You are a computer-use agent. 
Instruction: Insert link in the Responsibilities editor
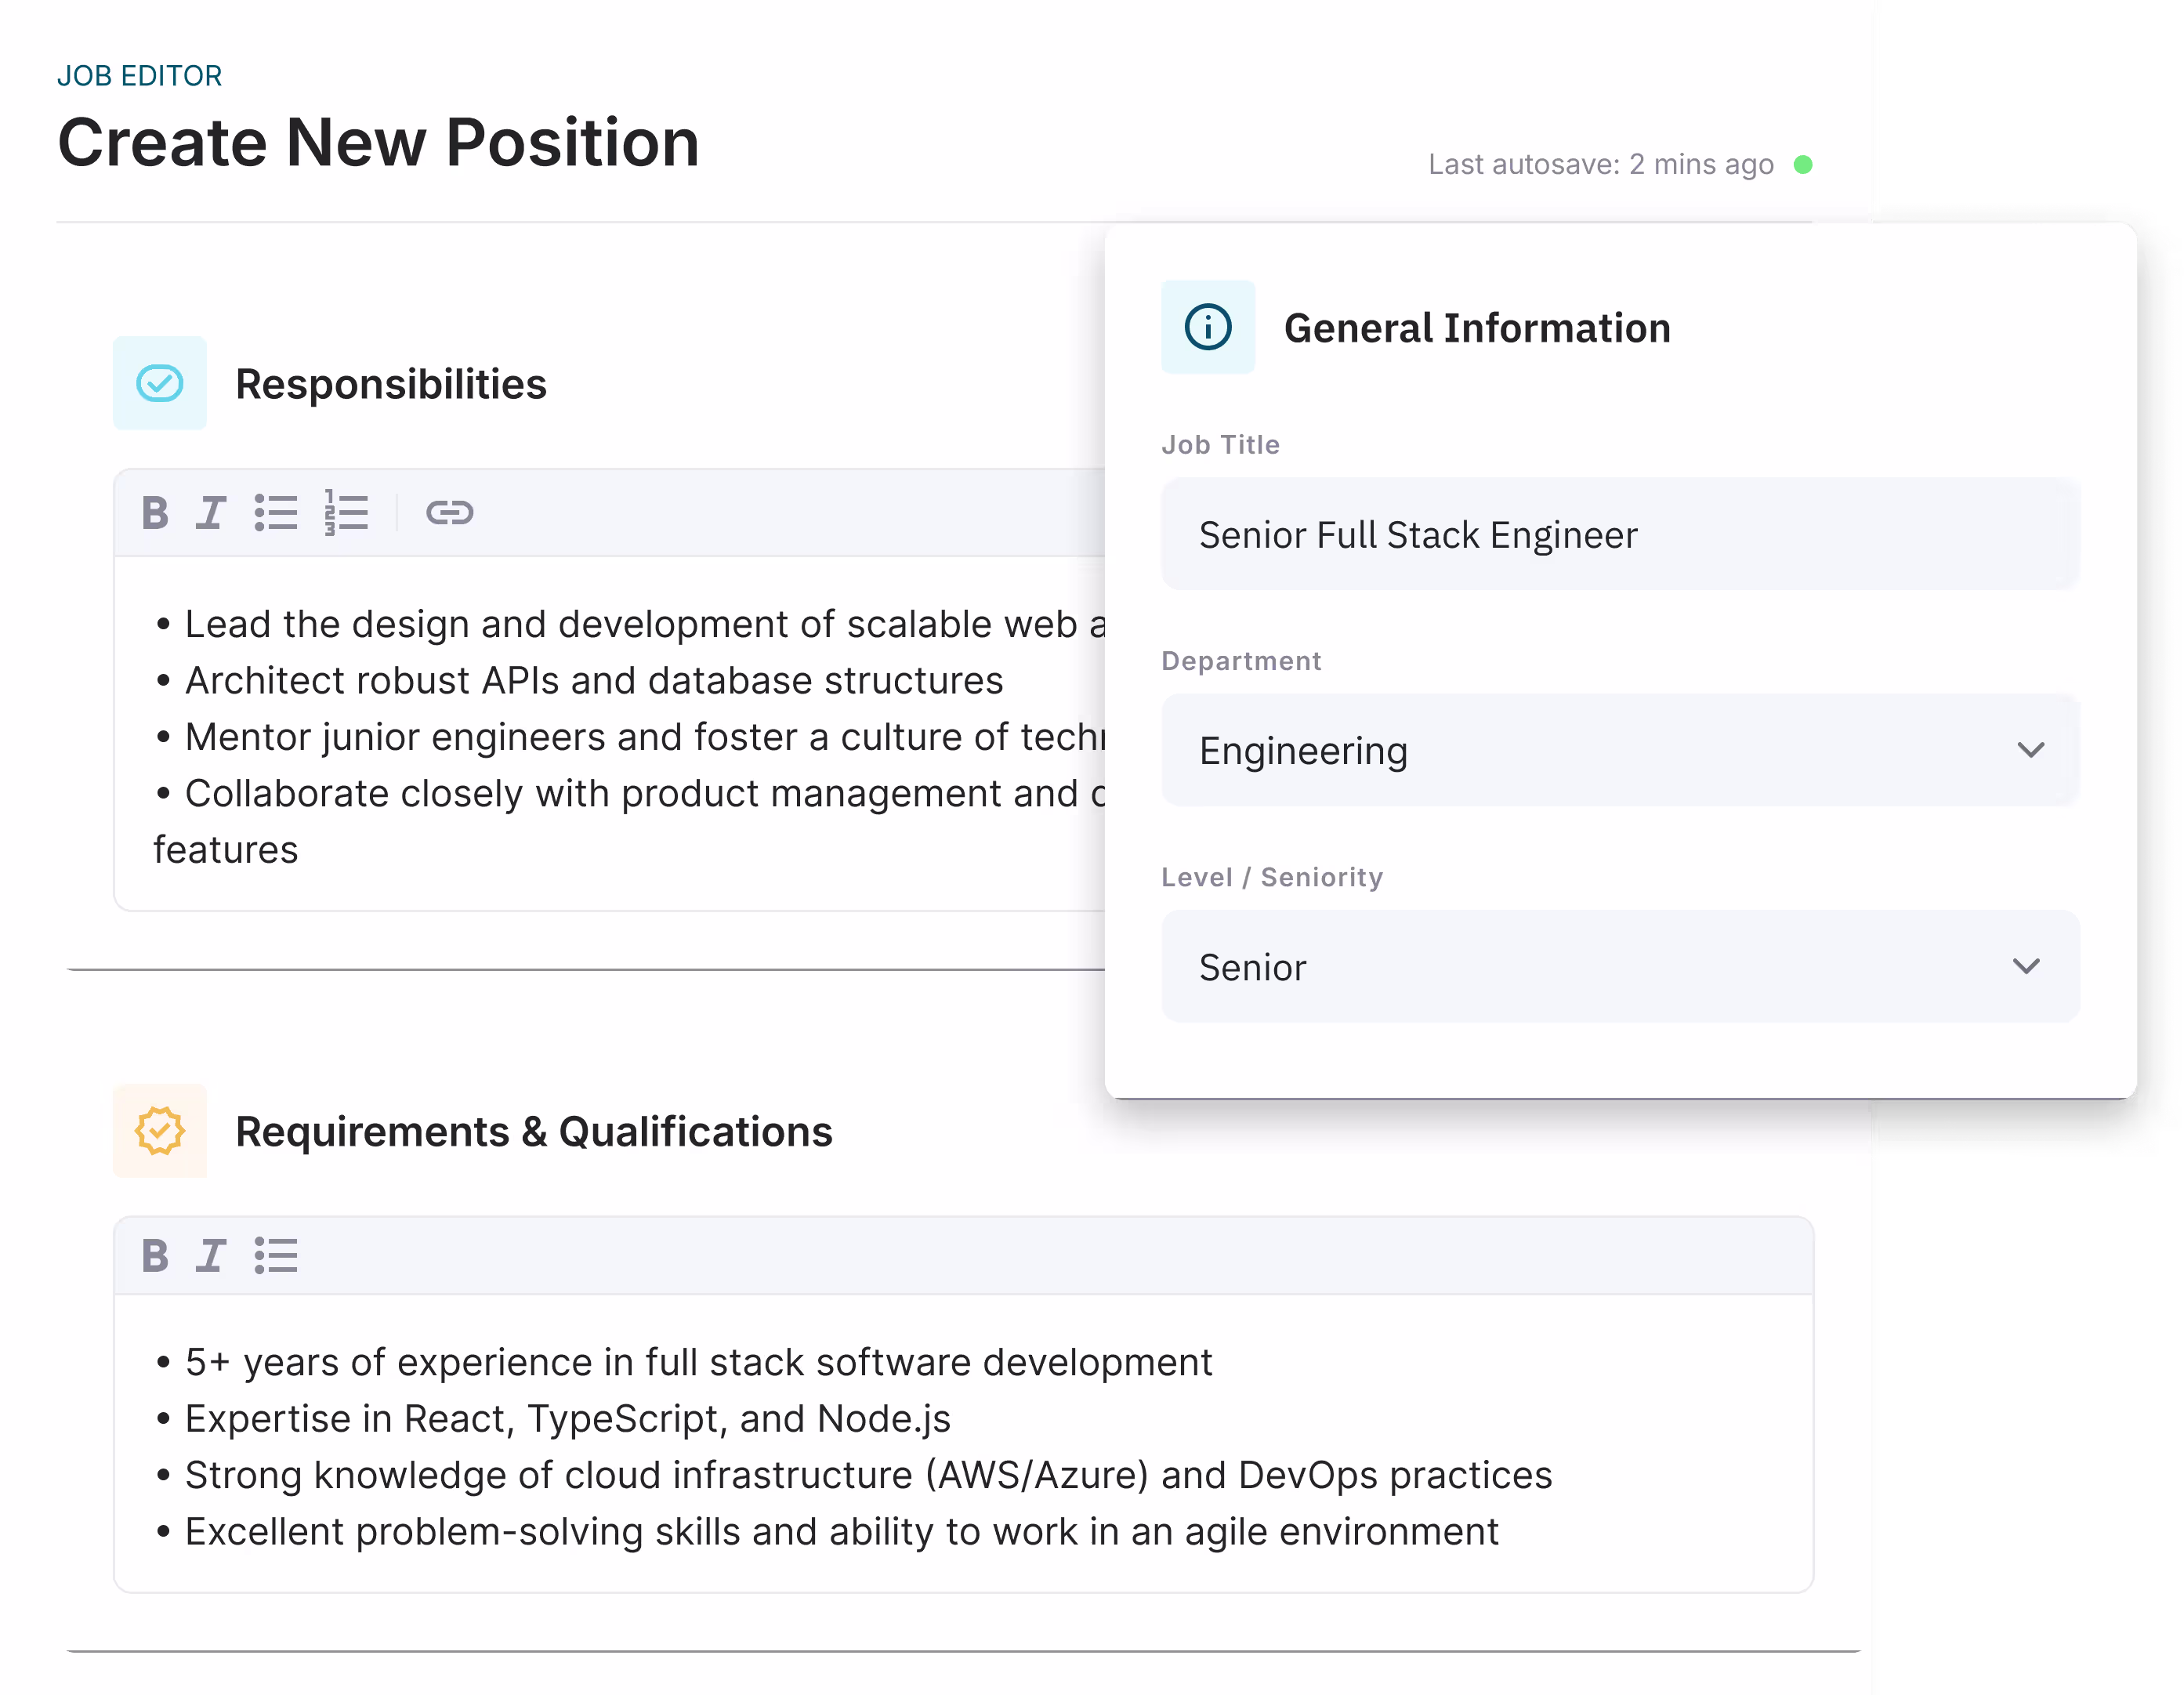point(449,513)
